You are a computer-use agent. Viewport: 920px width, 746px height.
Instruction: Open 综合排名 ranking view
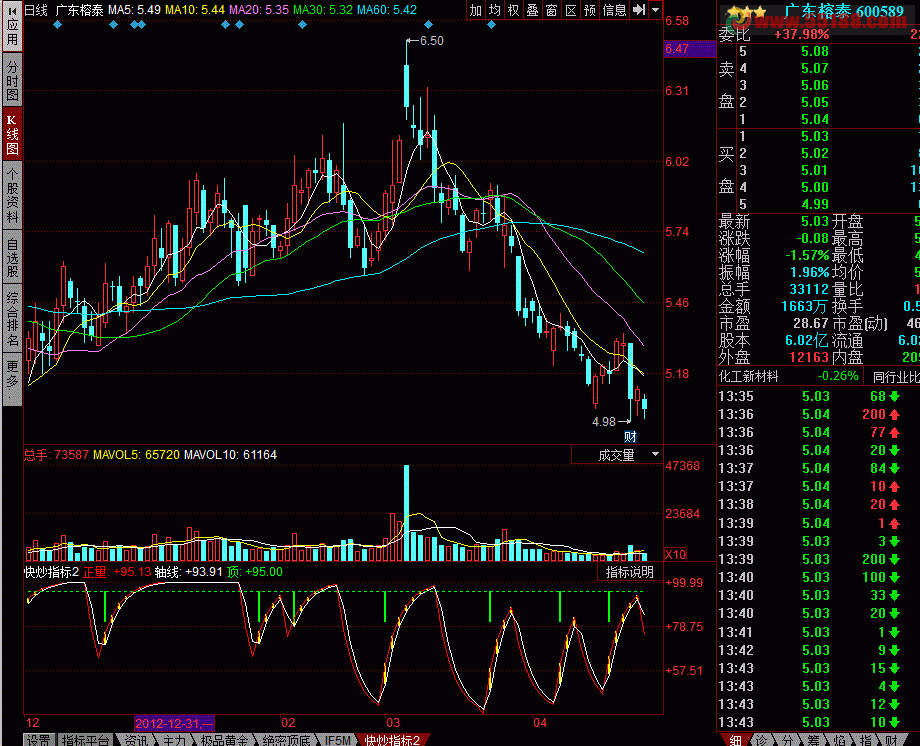pos(12,319)
